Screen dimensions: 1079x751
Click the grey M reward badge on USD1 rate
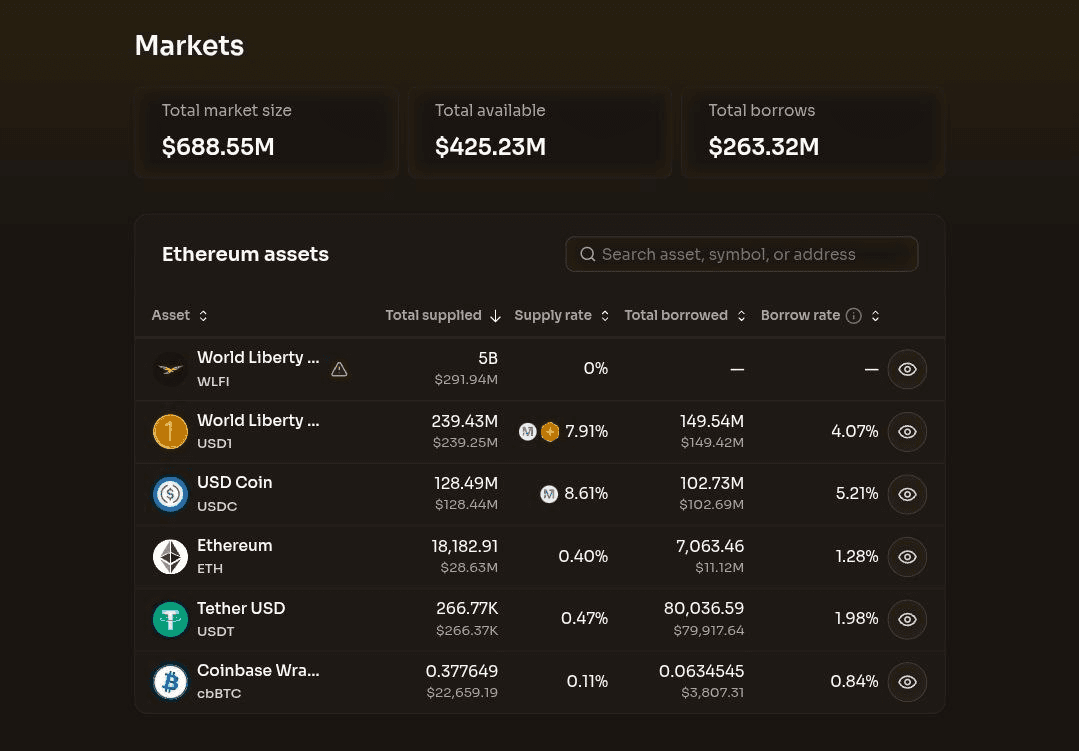tap(528, 432)
